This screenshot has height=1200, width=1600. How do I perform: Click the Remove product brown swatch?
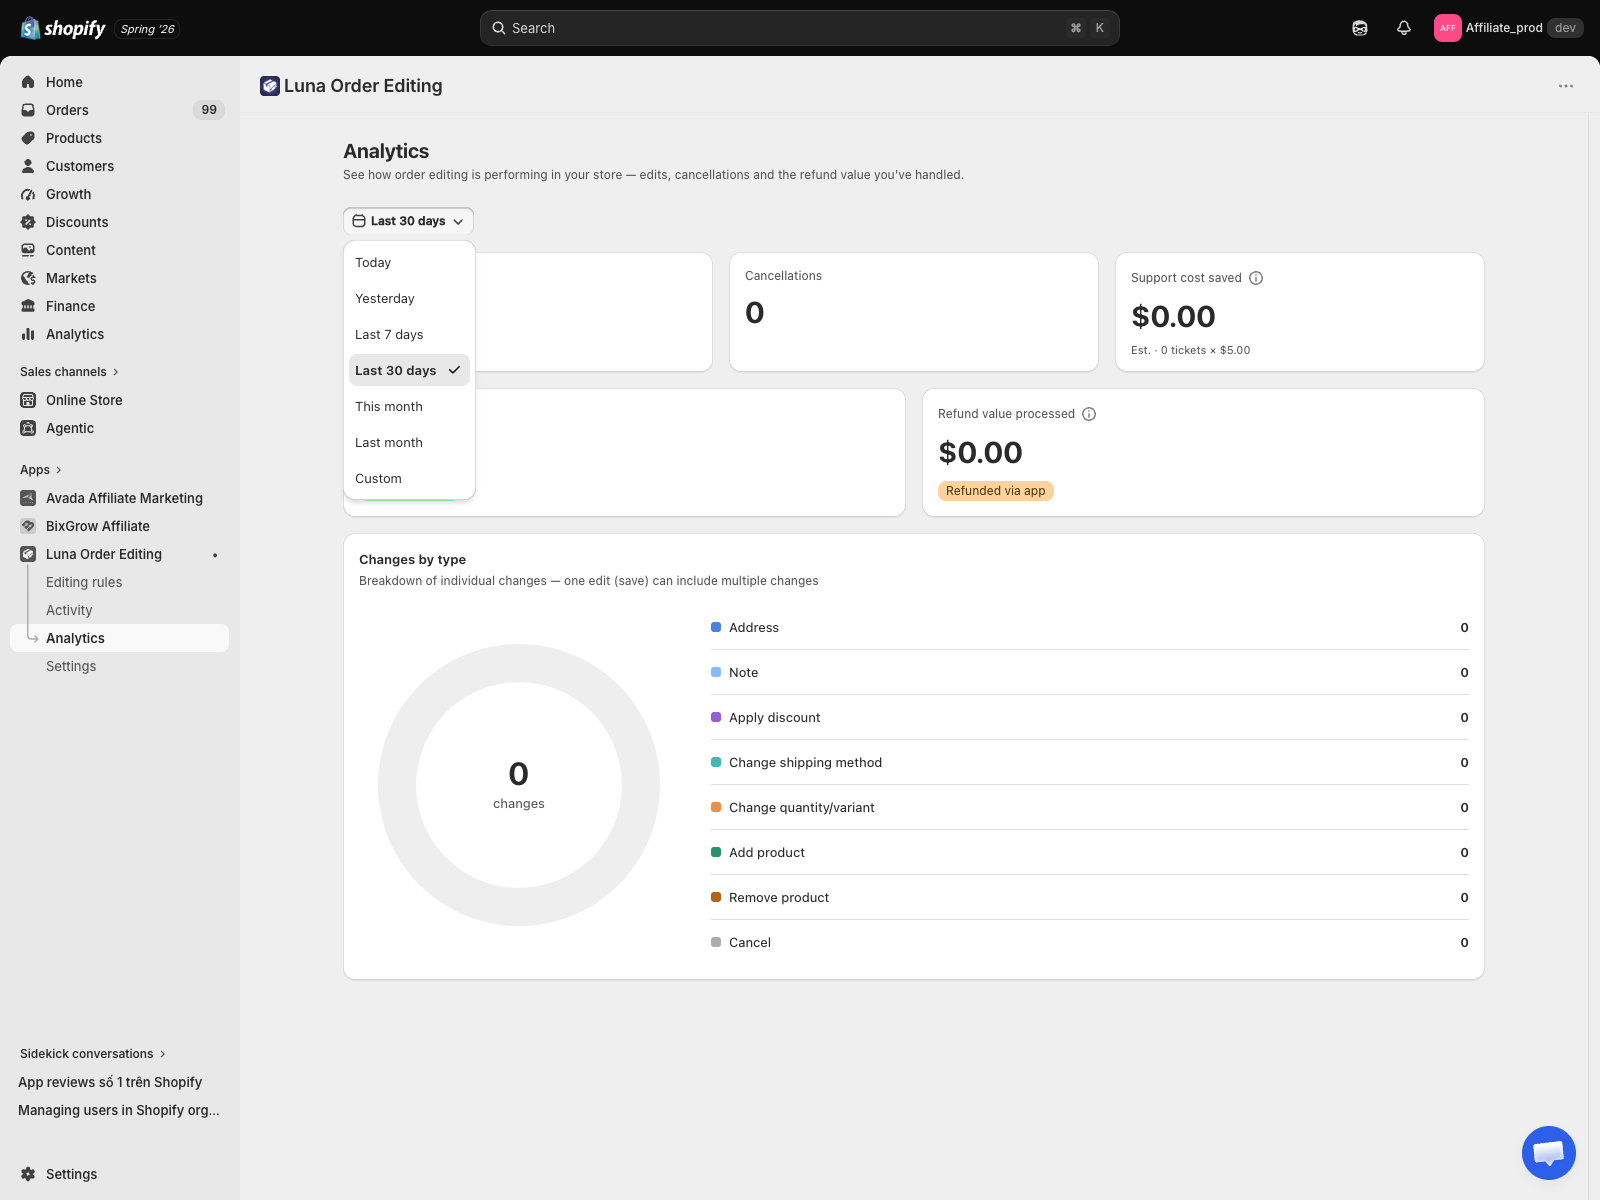(716, 897)
